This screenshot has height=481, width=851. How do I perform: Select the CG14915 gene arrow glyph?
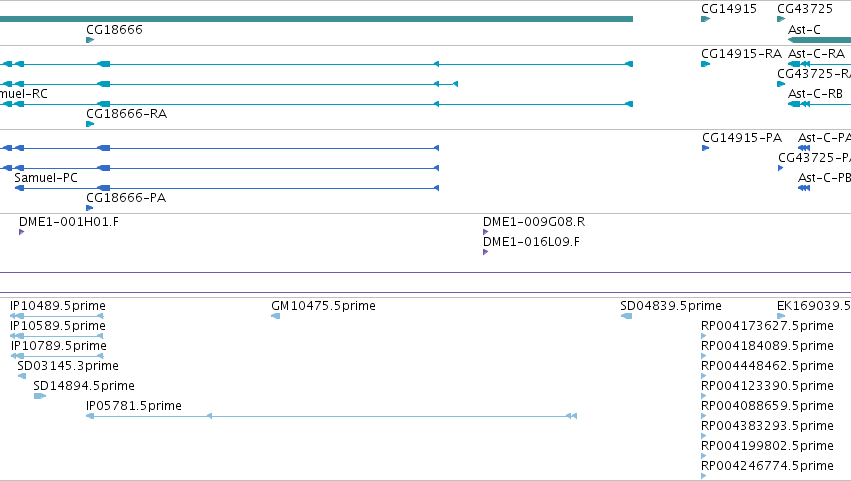(x=706, y=19)
